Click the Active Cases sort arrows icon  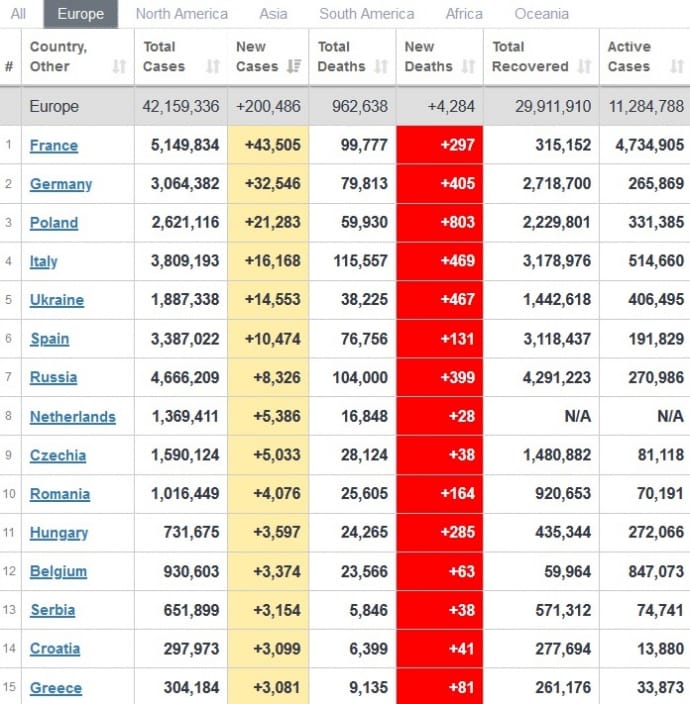click(x=677, y=67)
